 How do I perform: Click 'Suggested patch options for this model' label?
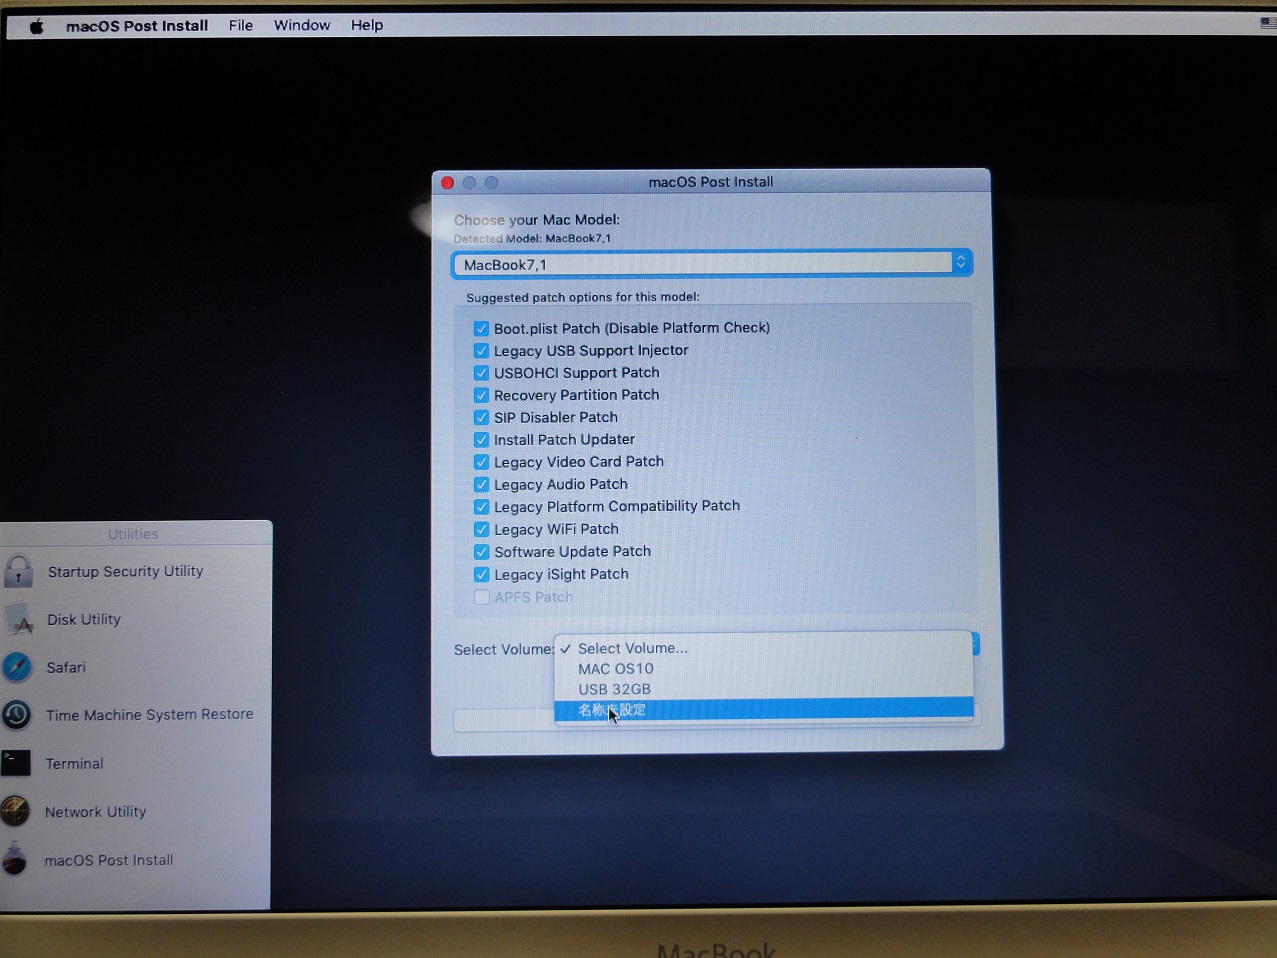point(583,297)
